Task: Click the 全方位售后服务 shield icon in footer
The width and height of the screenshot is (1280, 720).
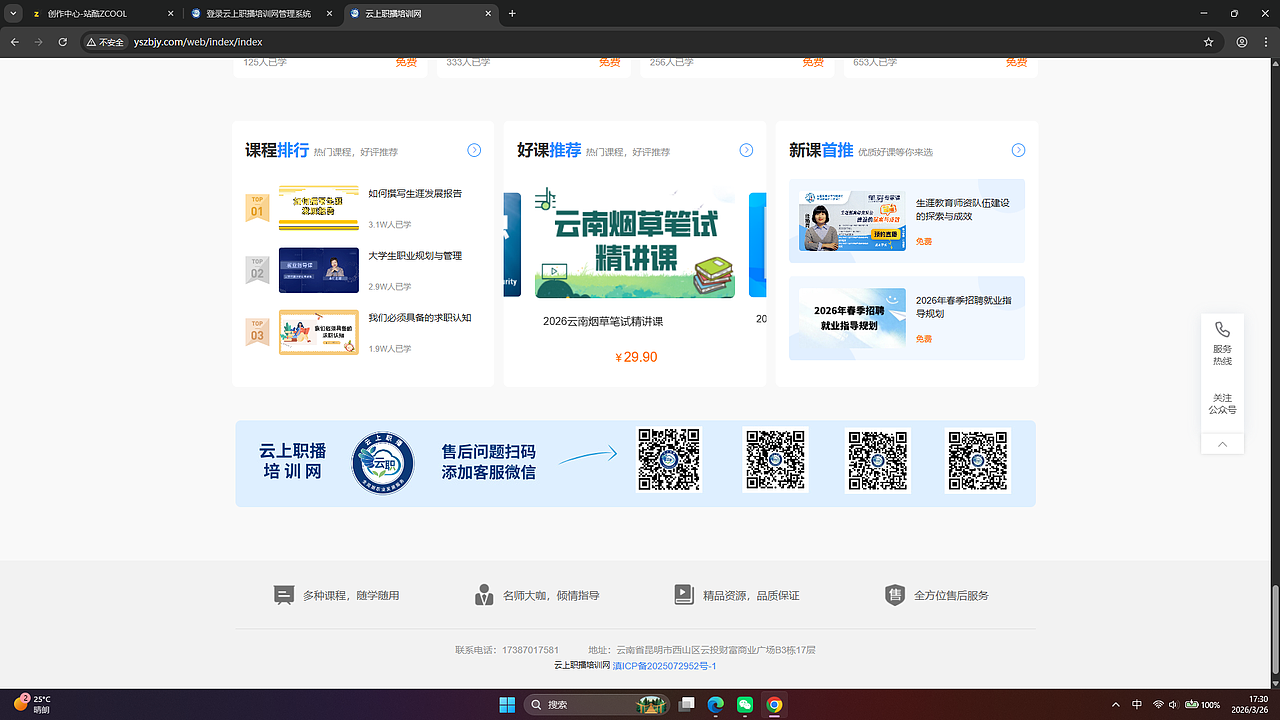Action: click(x=893, y=594)
